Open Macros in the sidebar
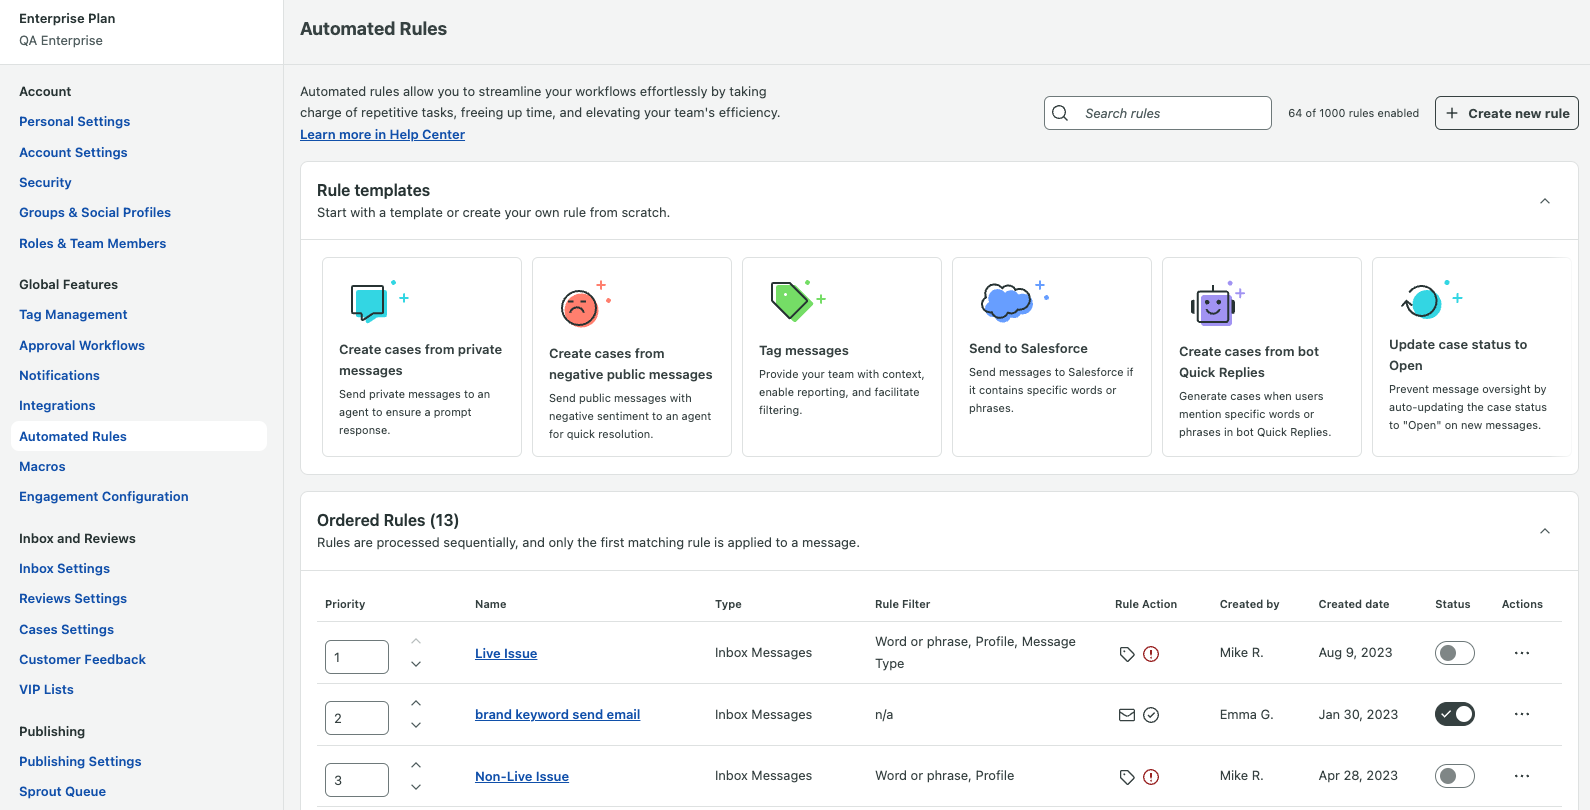 42,466
